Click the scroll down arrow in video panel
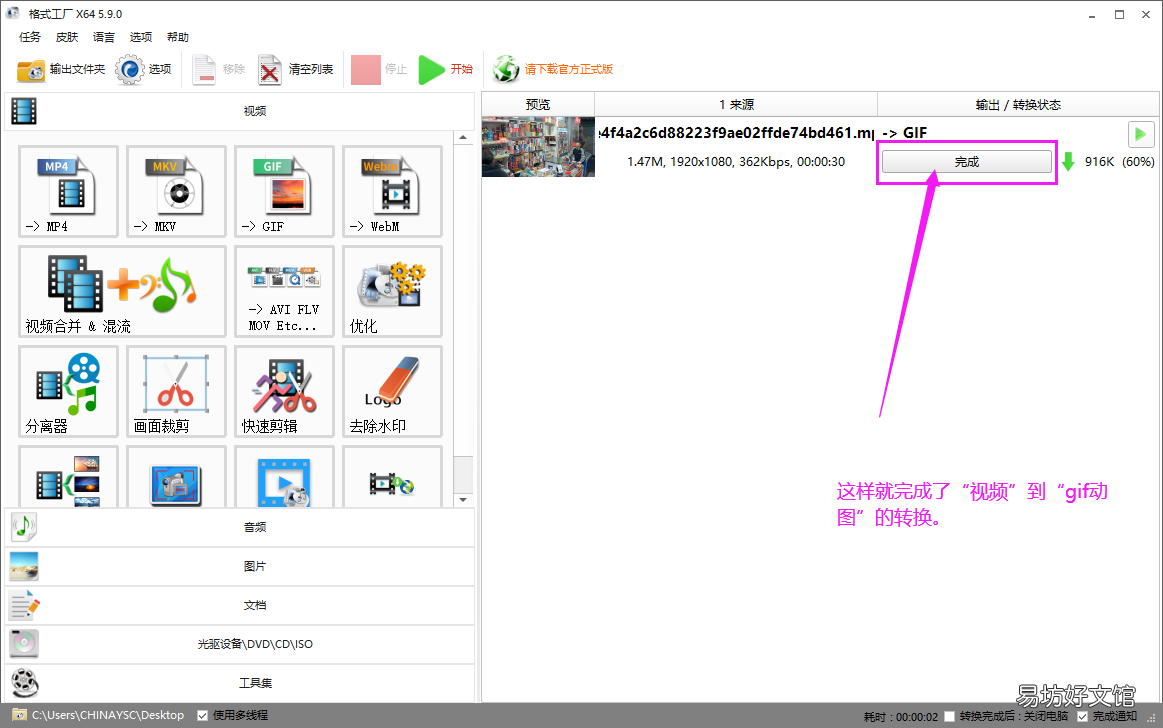 463,500
